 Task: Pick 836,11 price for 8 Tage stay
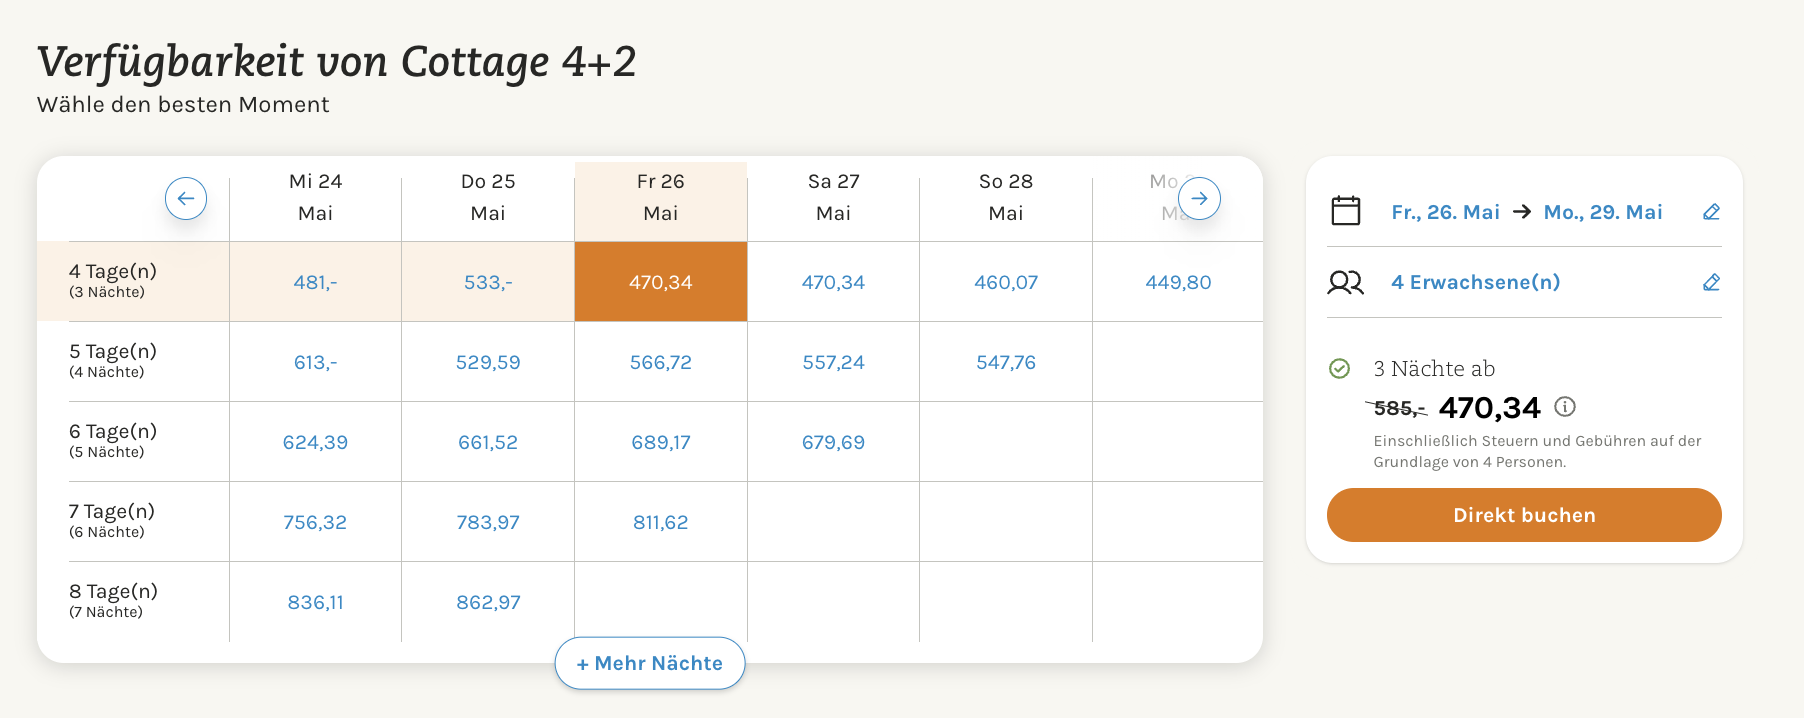pos(315,602)
